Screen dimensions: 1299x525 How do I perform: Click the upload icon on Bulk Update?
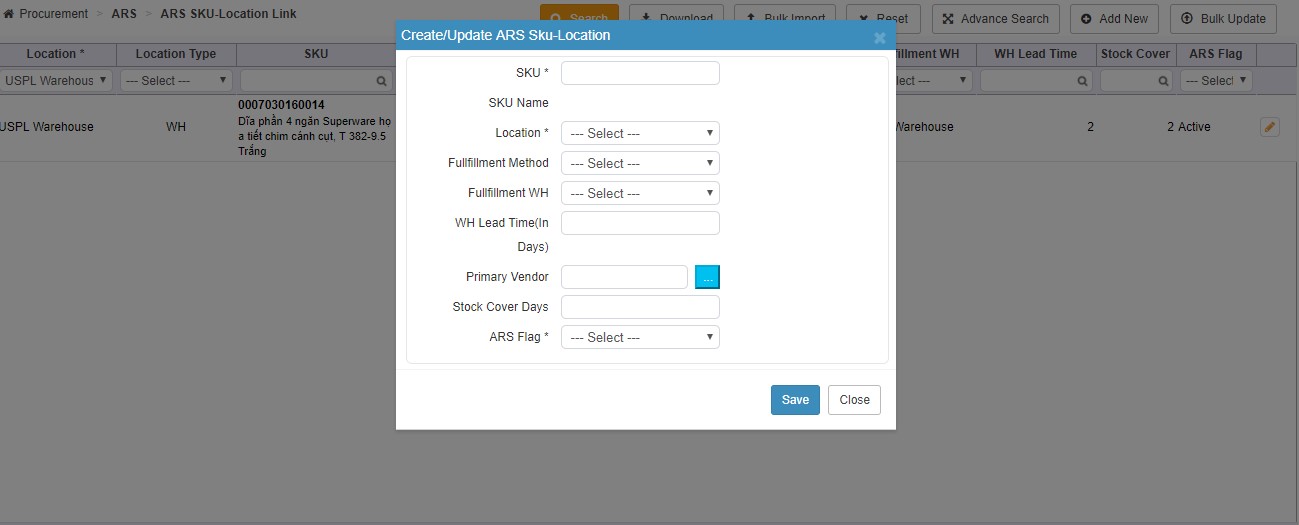point(1187,19)
